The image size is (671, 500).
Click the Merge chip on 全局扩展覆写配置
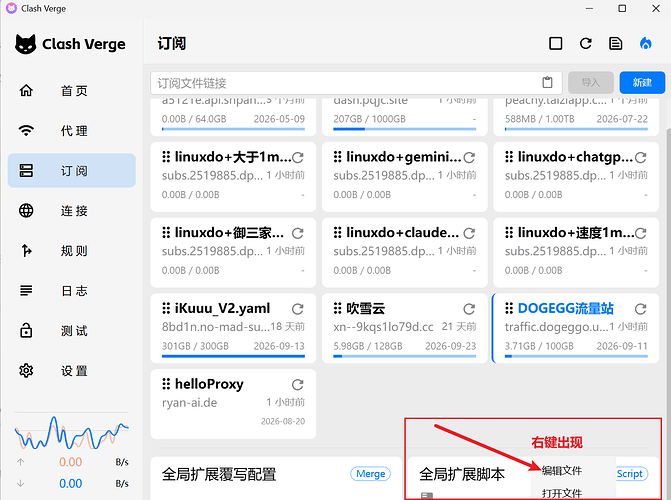[371, 474]
